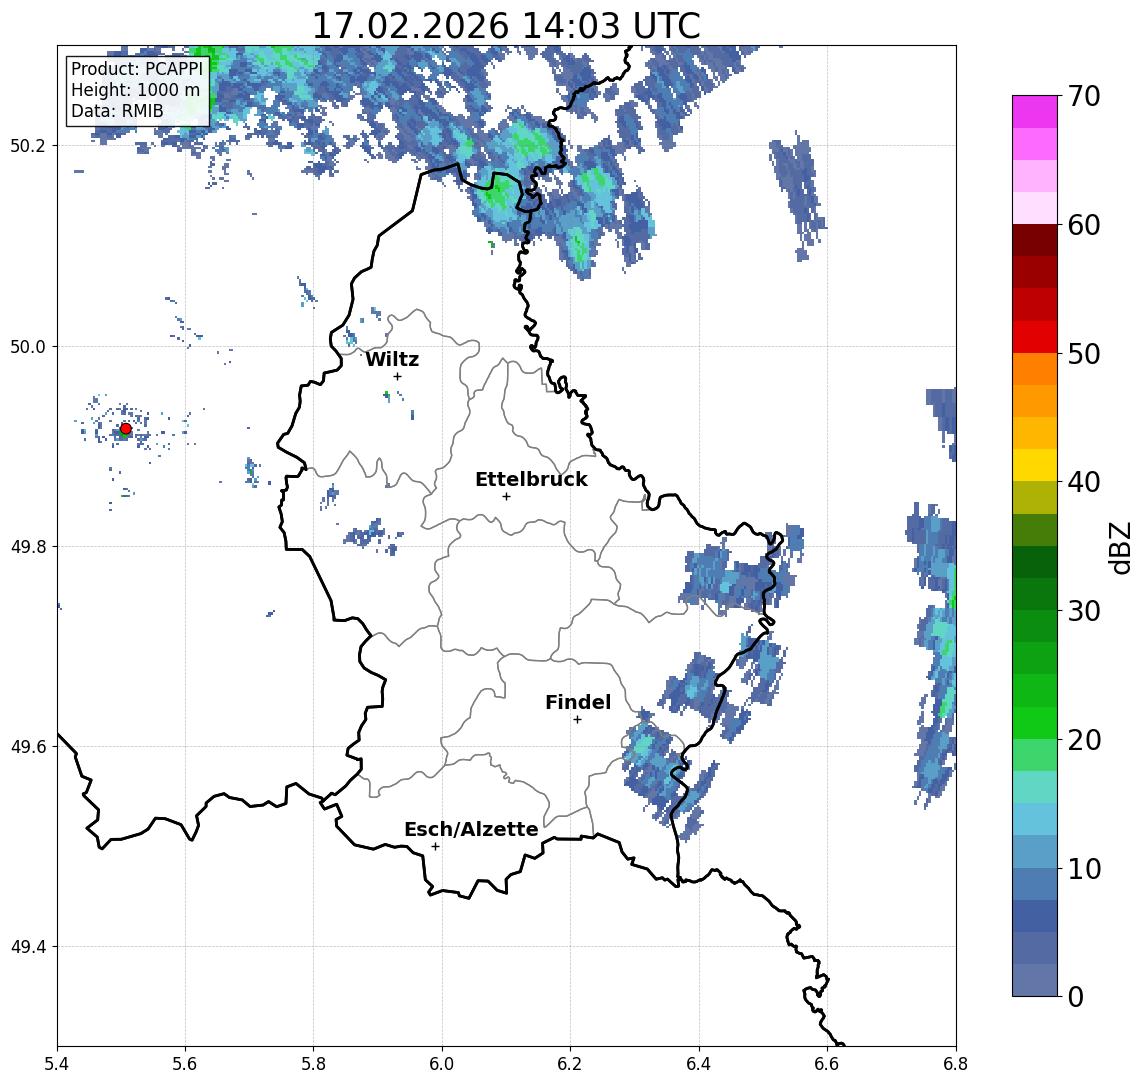This screenshot has height=1084, width=1145.
Task: Click the bright green 20 dBZ band
Action: click(1035, 723)
